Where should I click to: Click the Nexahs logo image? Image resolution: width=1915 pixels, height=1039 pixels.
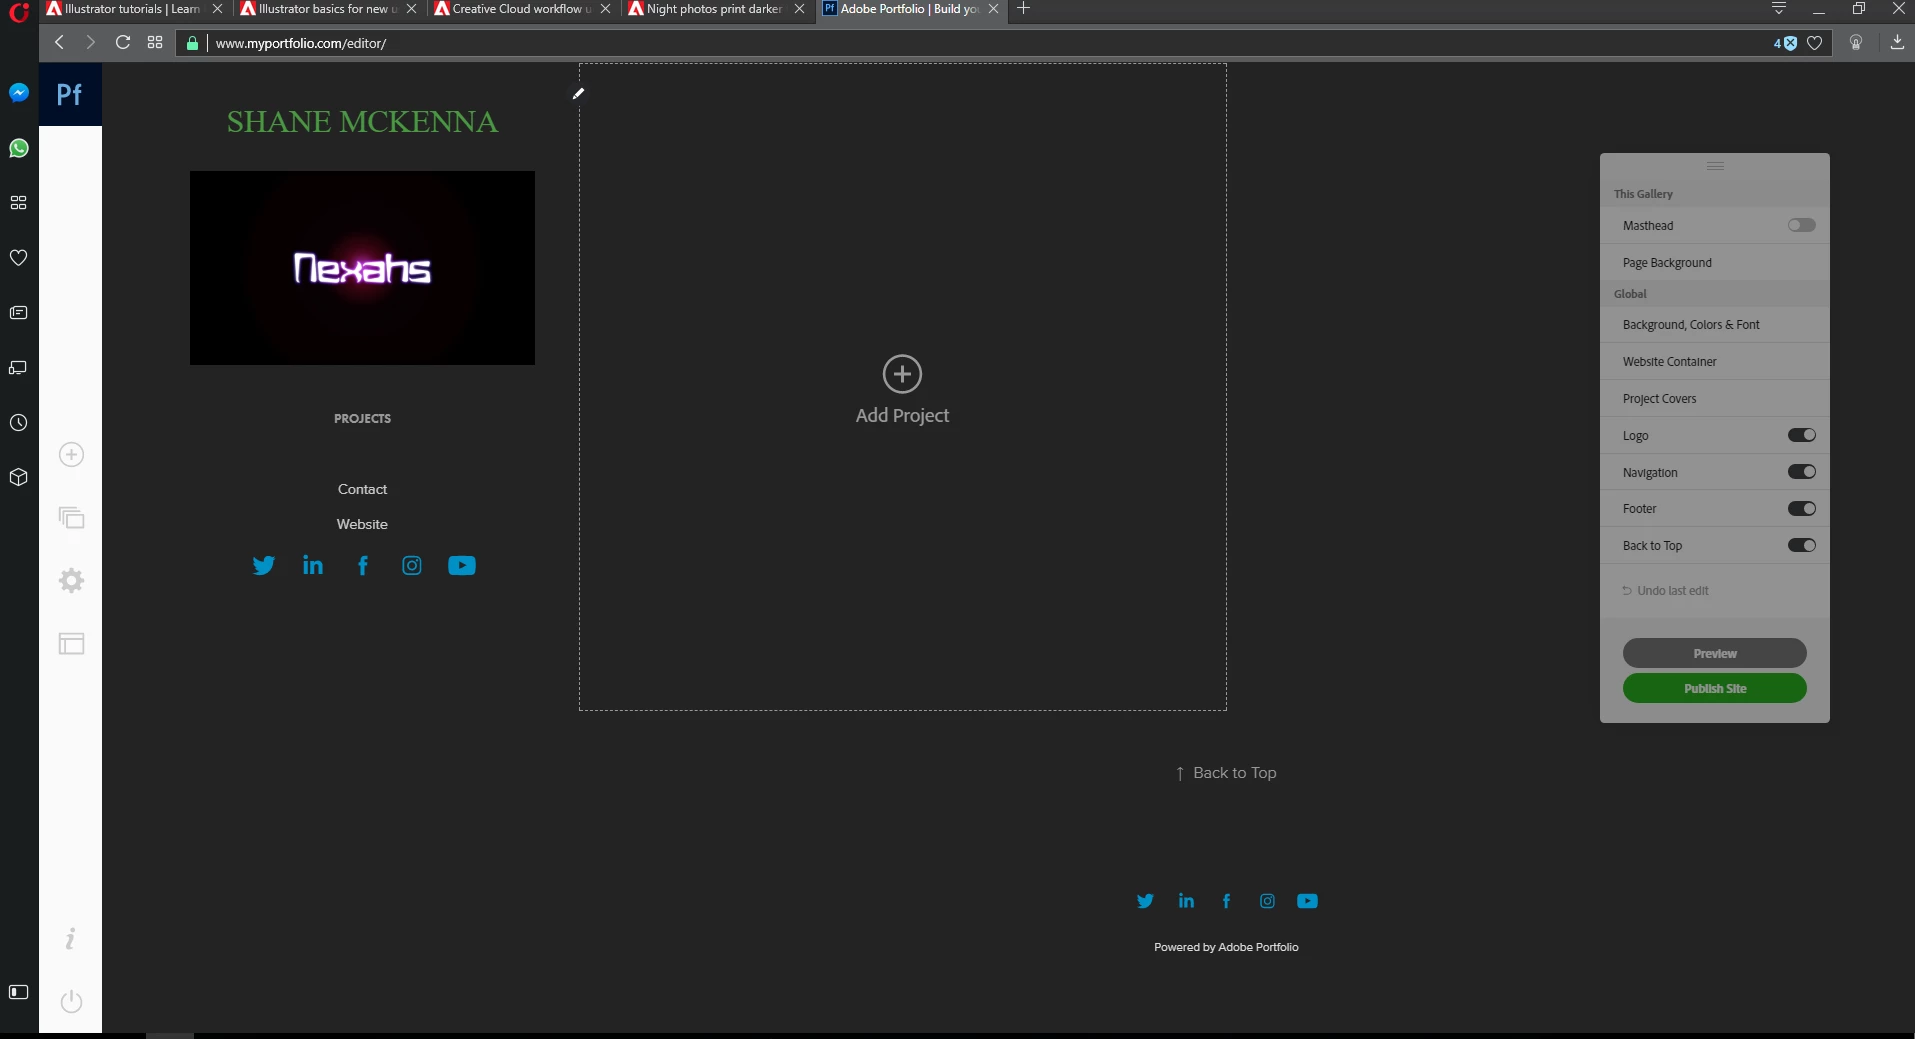(x=362, y=268)
